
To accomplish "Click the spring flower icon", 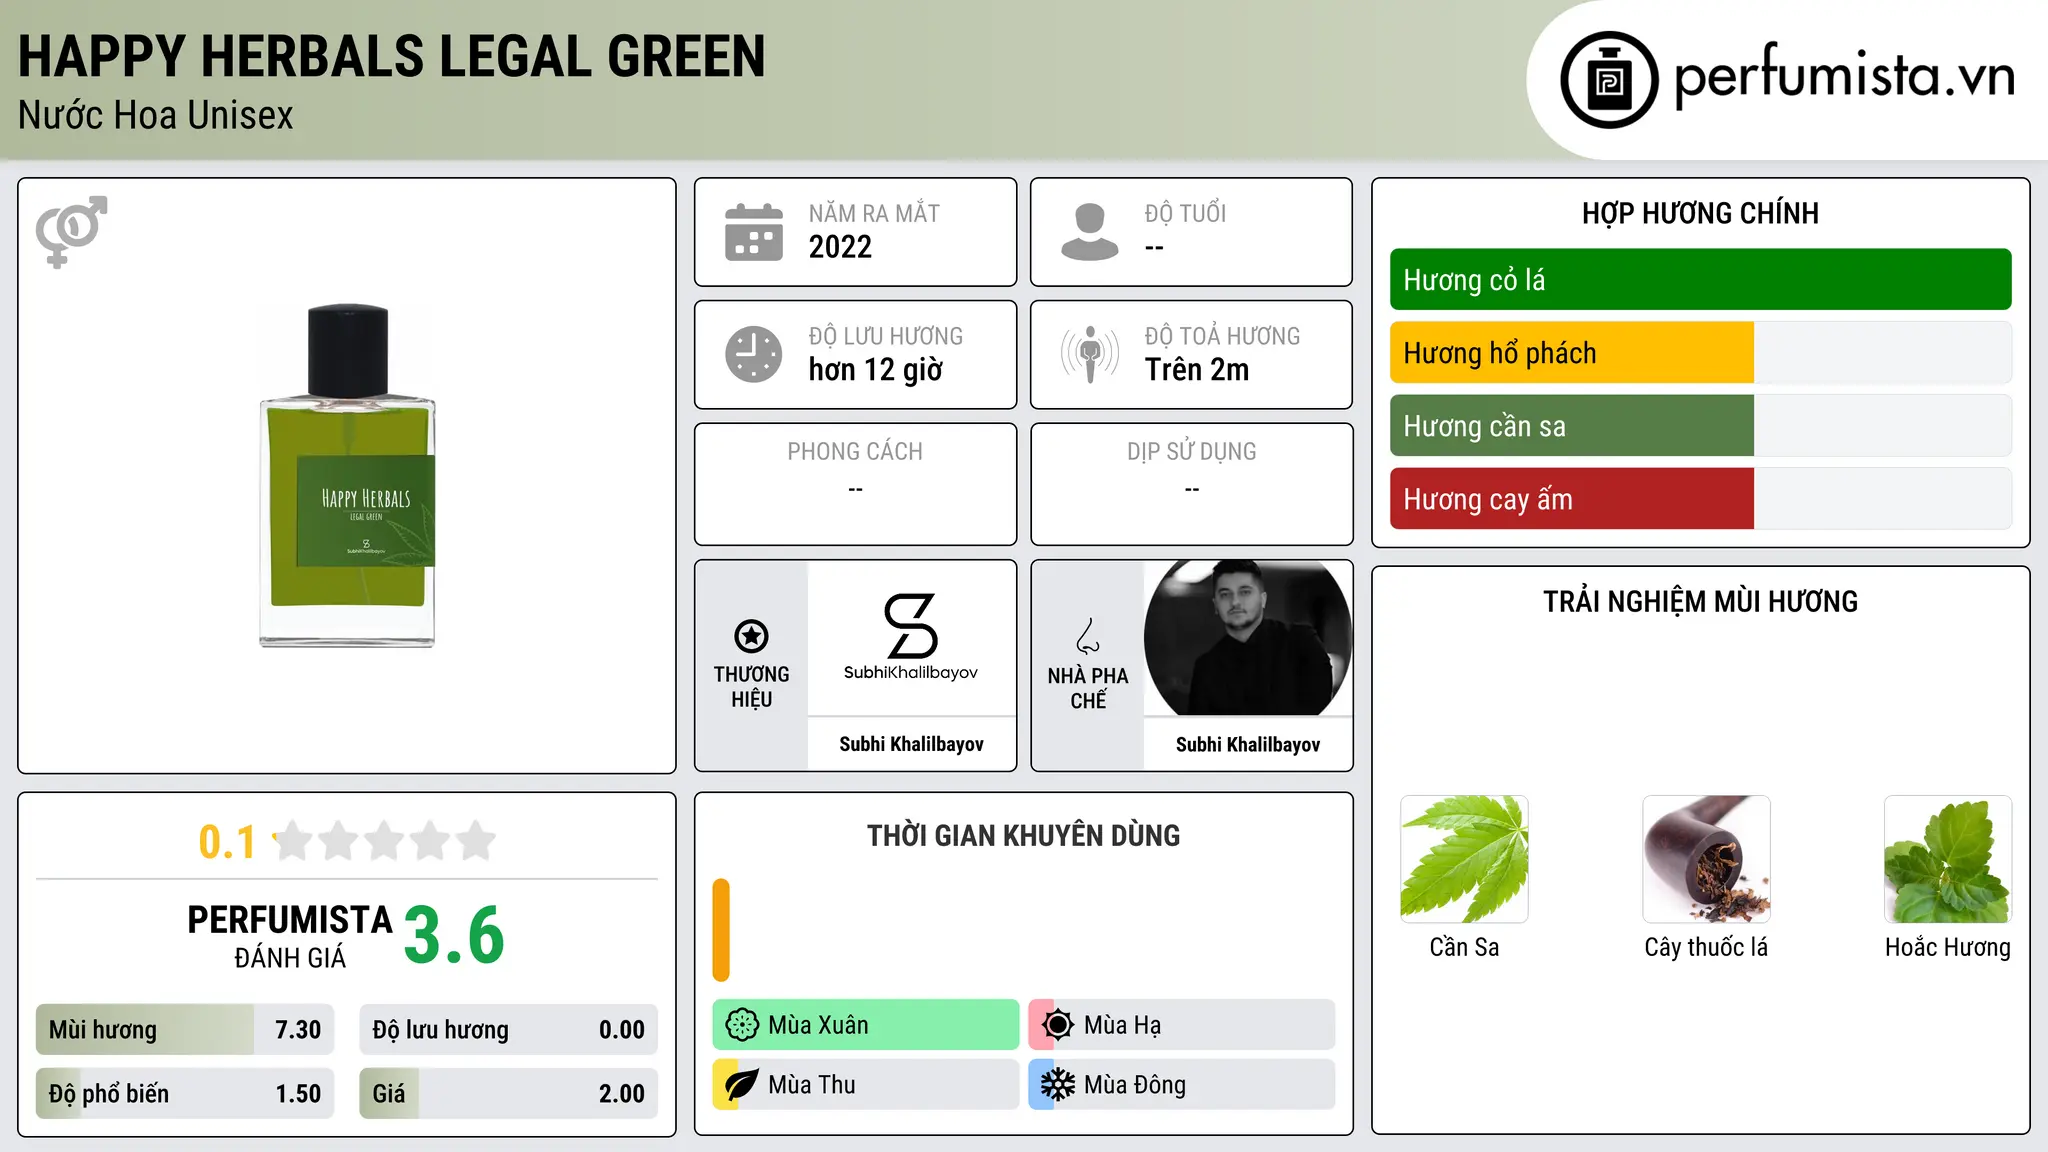I will click(742, 1025).
